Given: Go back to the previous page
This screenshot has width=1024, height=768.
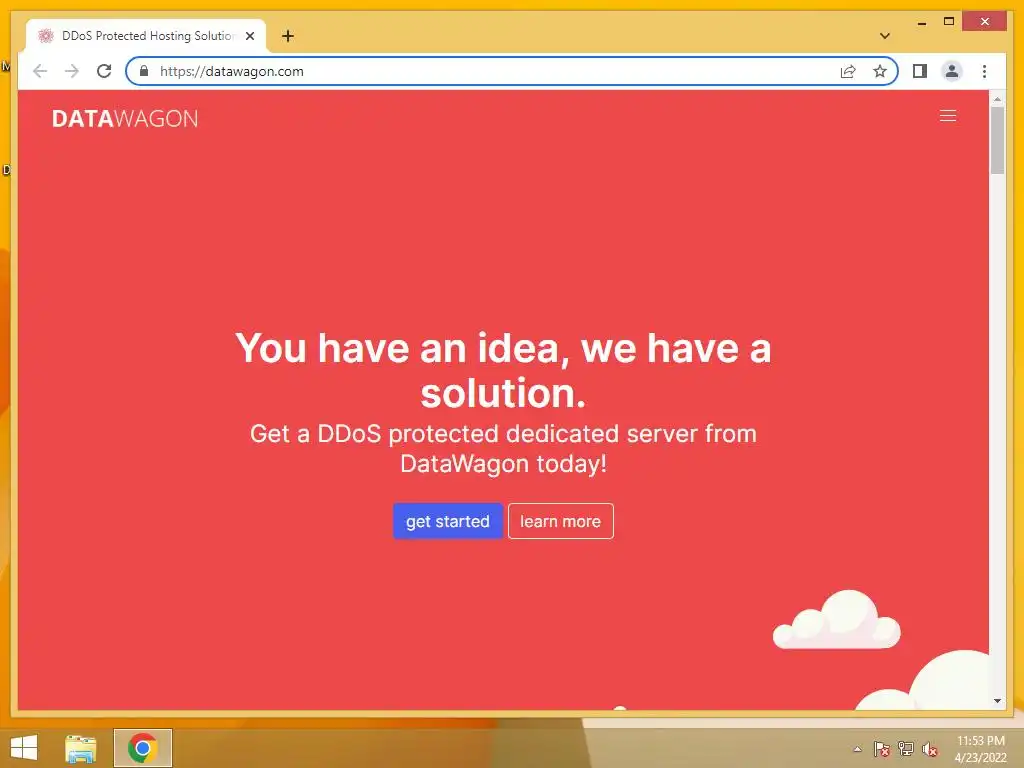Looking at the screenshot, I should (x=40, y=71).
